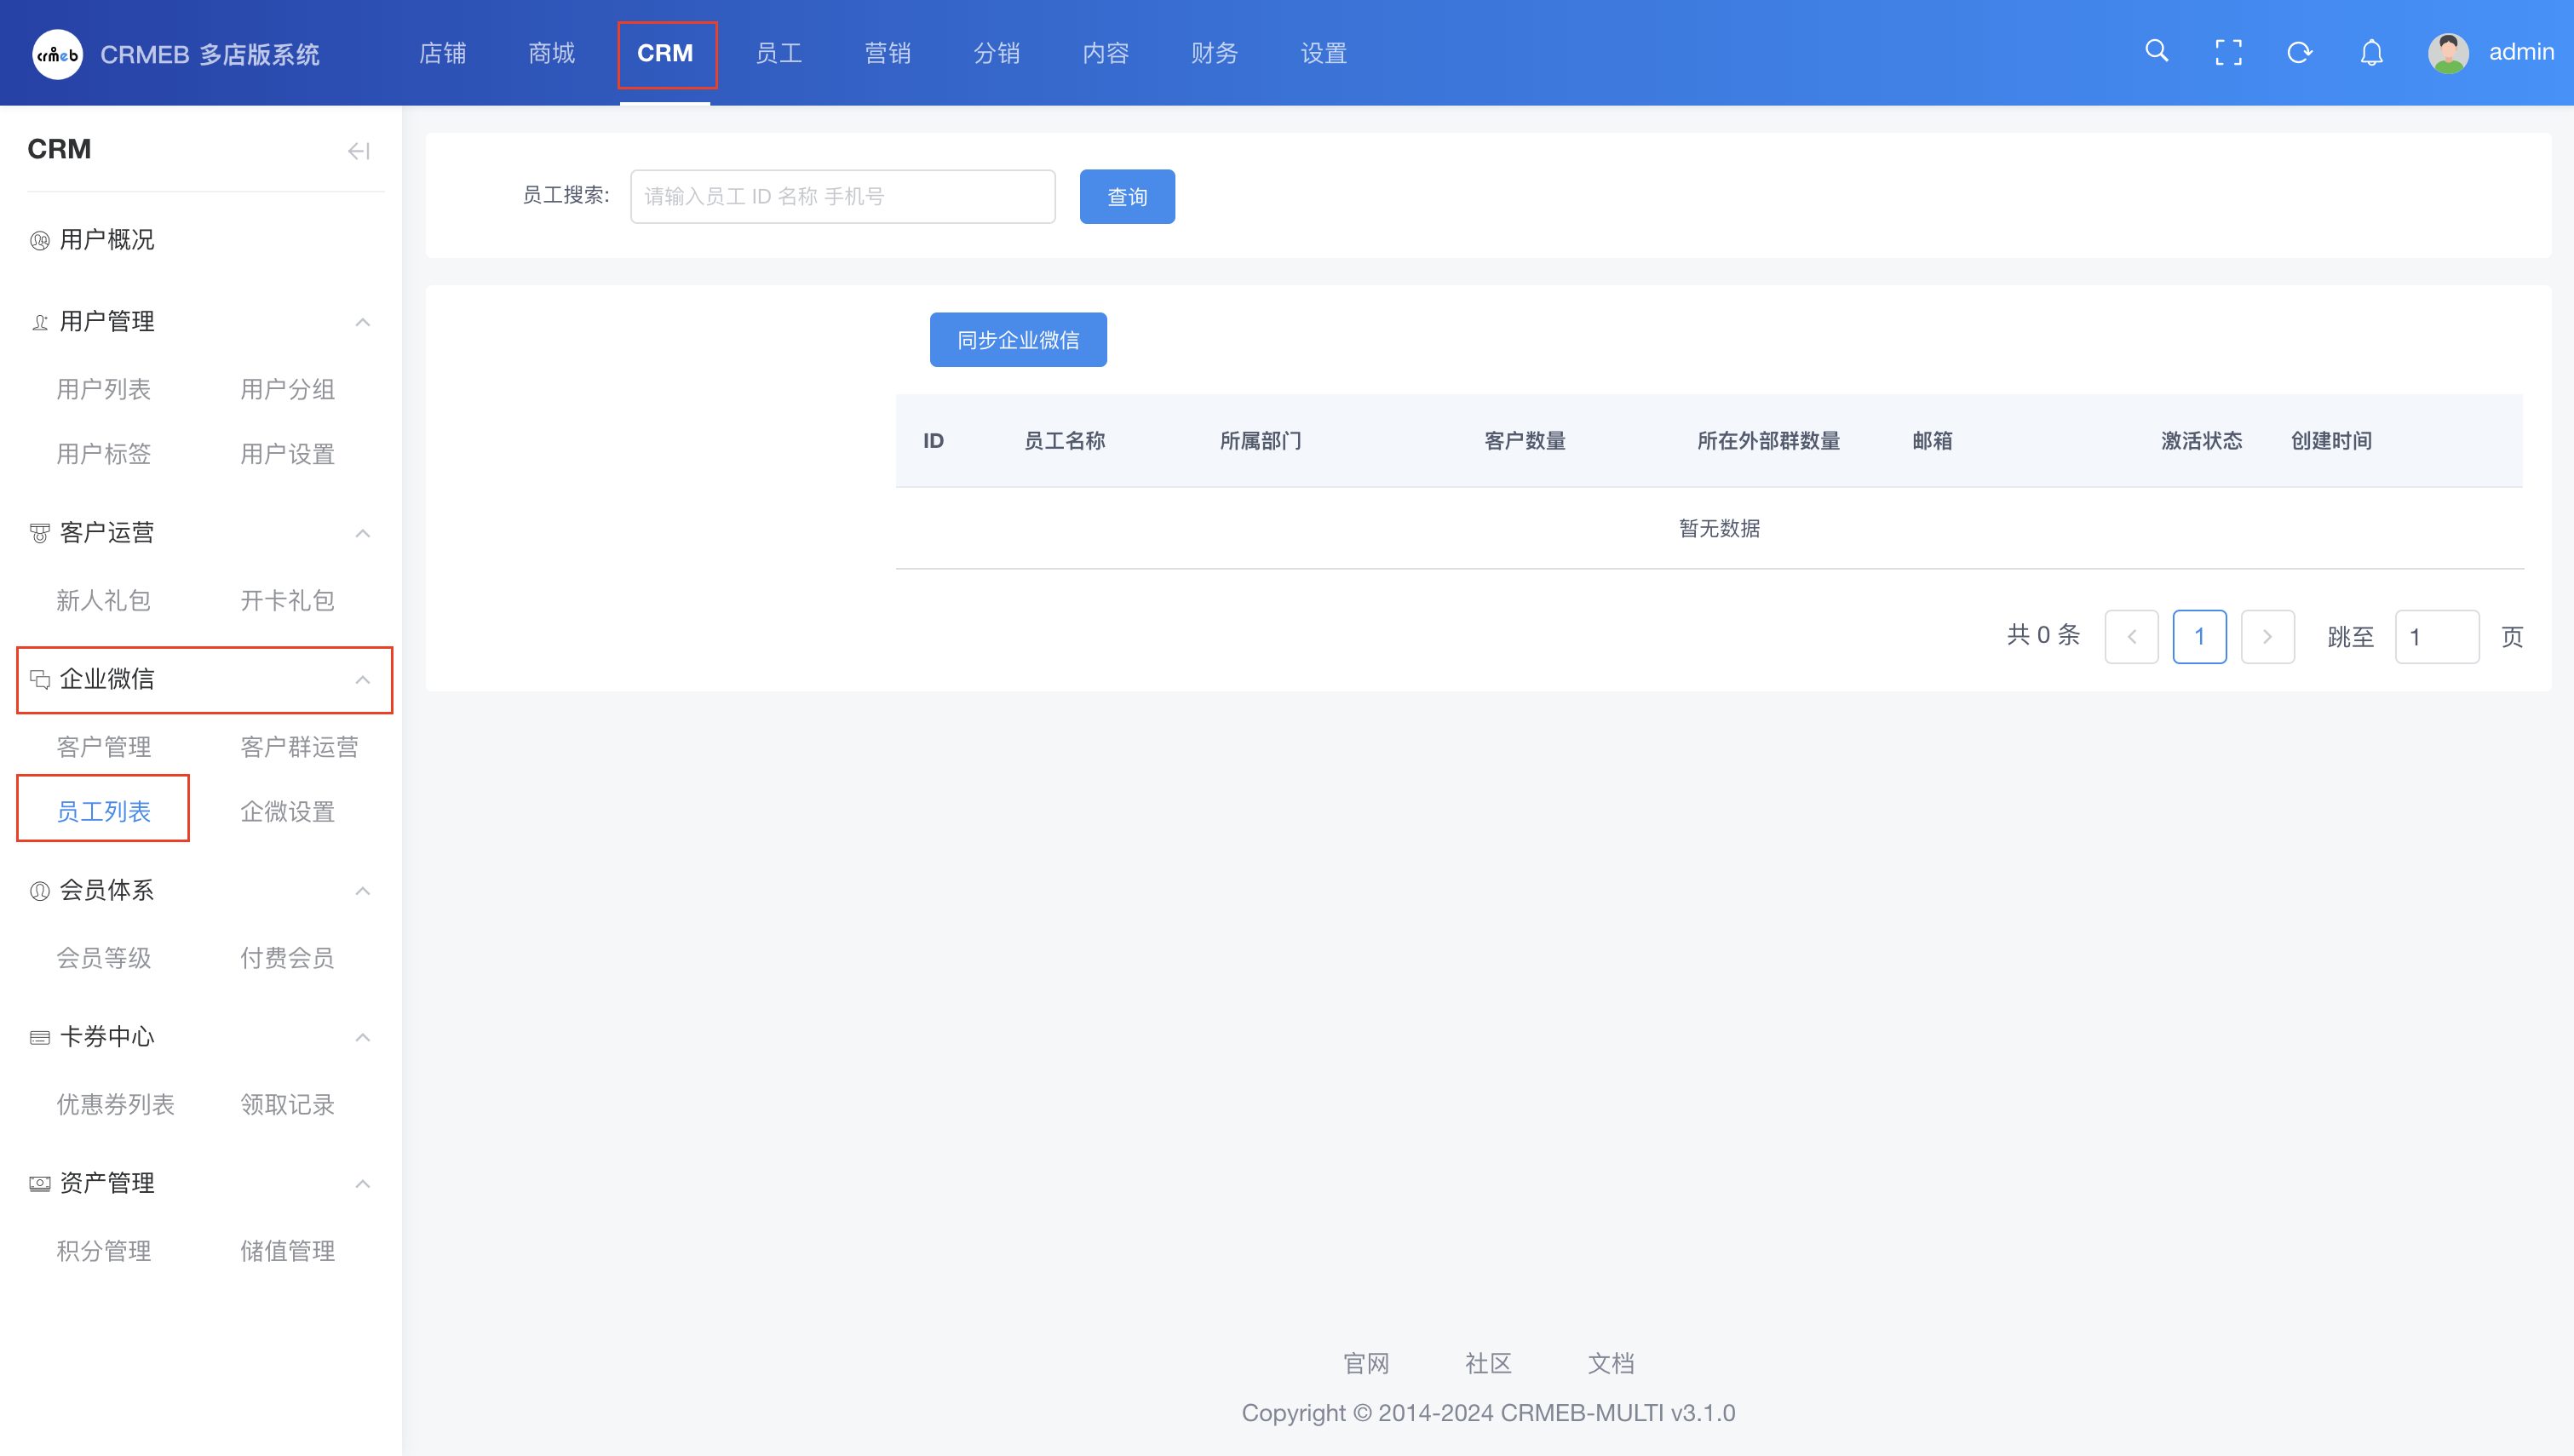Click the refresh page icon
Viewport: 2574px width, 1456px height.
point(2299,52)
